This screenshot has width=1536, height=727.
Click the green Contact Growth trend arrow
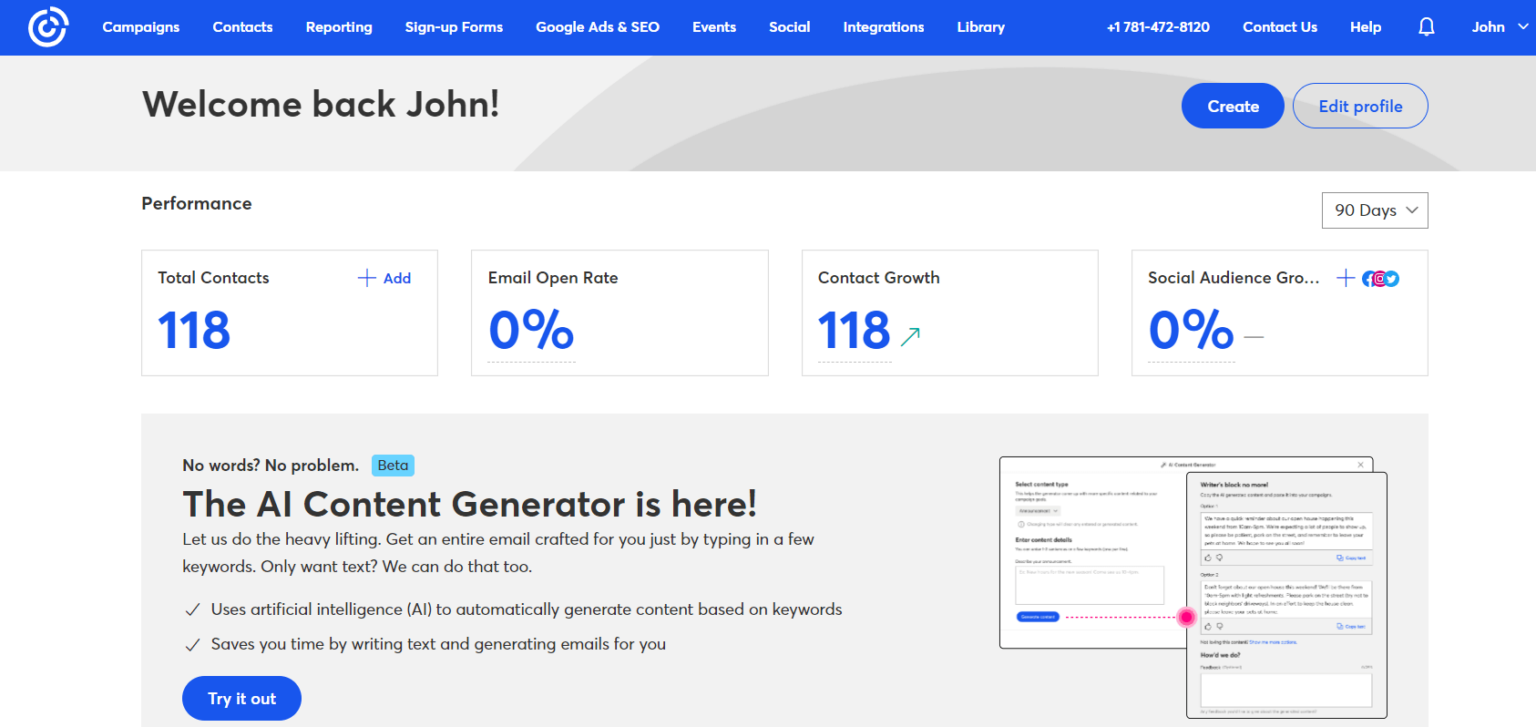(910, 336)
